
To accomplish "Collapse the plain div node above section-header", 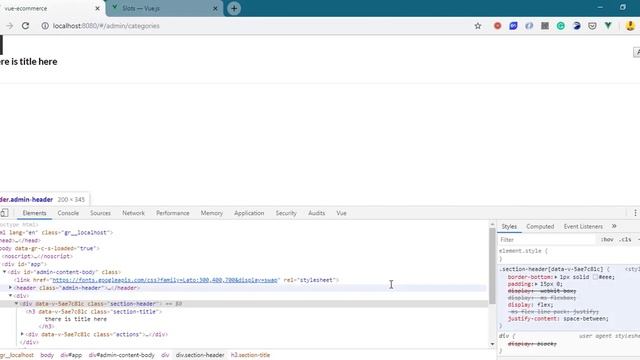I will pos(11,296).
